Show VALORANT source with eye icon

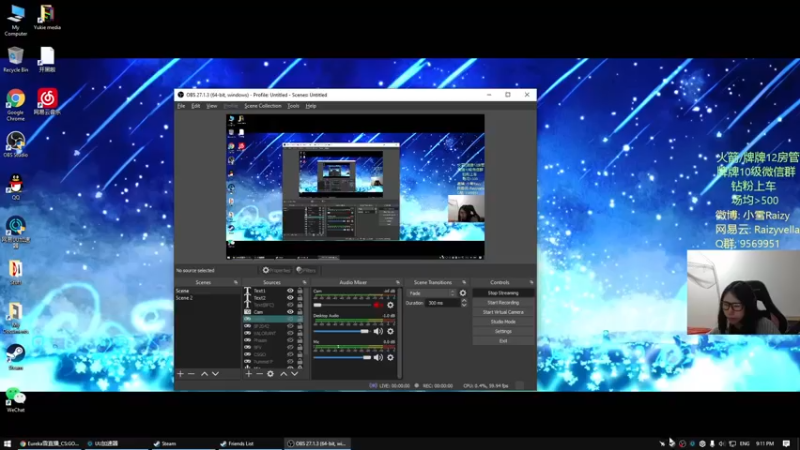tap(290, 333)
